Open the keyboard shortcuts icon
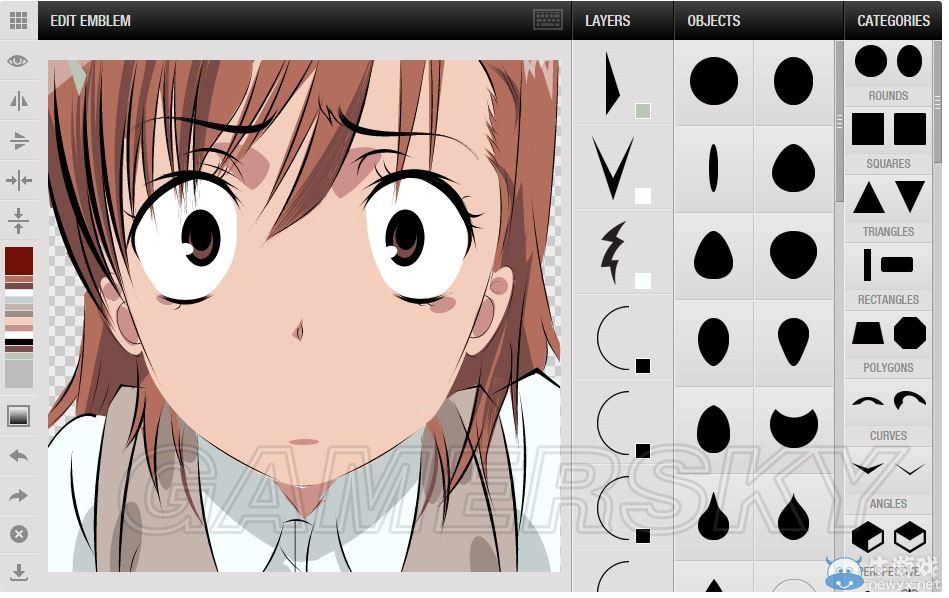The width and height of the screenshot is (949, 598). pyautogui.click(x=547, y=20)
